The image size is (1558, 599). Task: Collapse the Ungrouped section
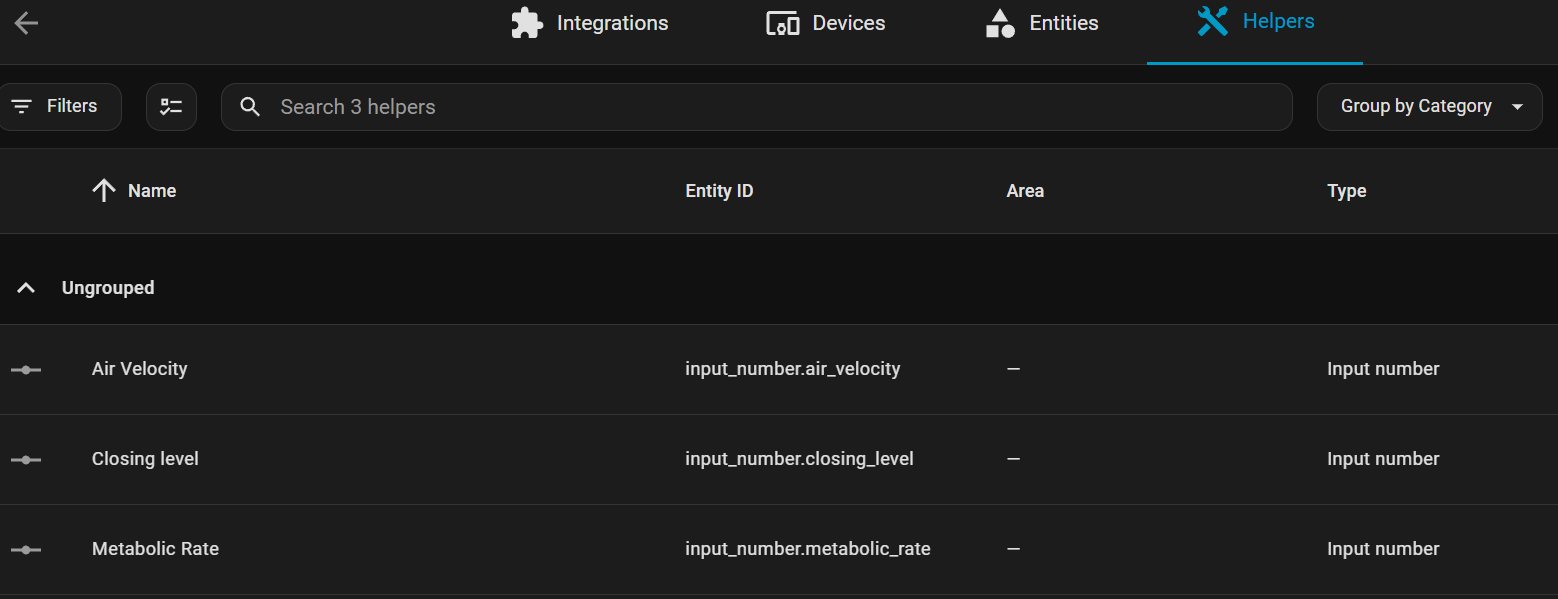click(27, 288)
